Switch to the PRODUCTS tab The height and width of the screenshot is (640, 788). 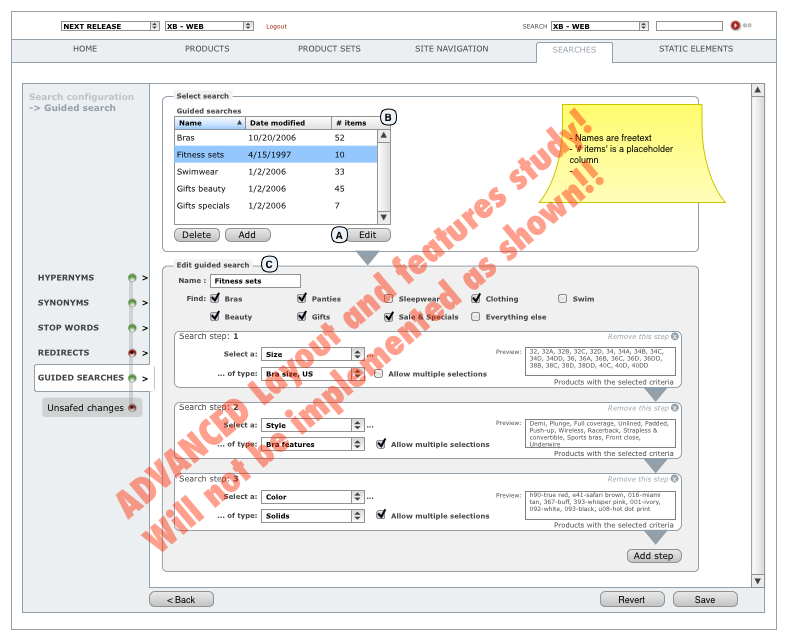[x=207, y=49]
